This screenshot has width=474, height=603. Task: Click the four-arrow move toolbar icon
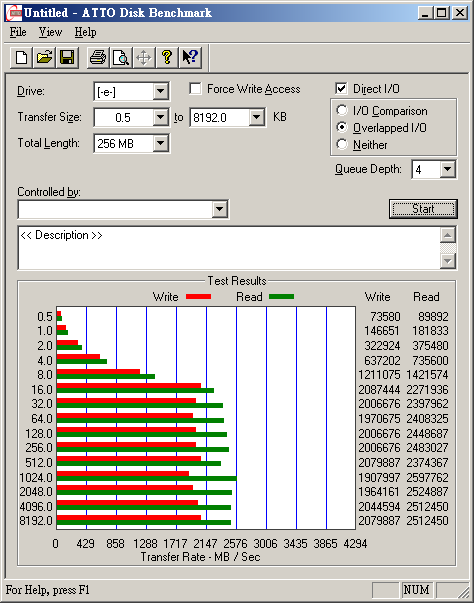tap(144, 58)
